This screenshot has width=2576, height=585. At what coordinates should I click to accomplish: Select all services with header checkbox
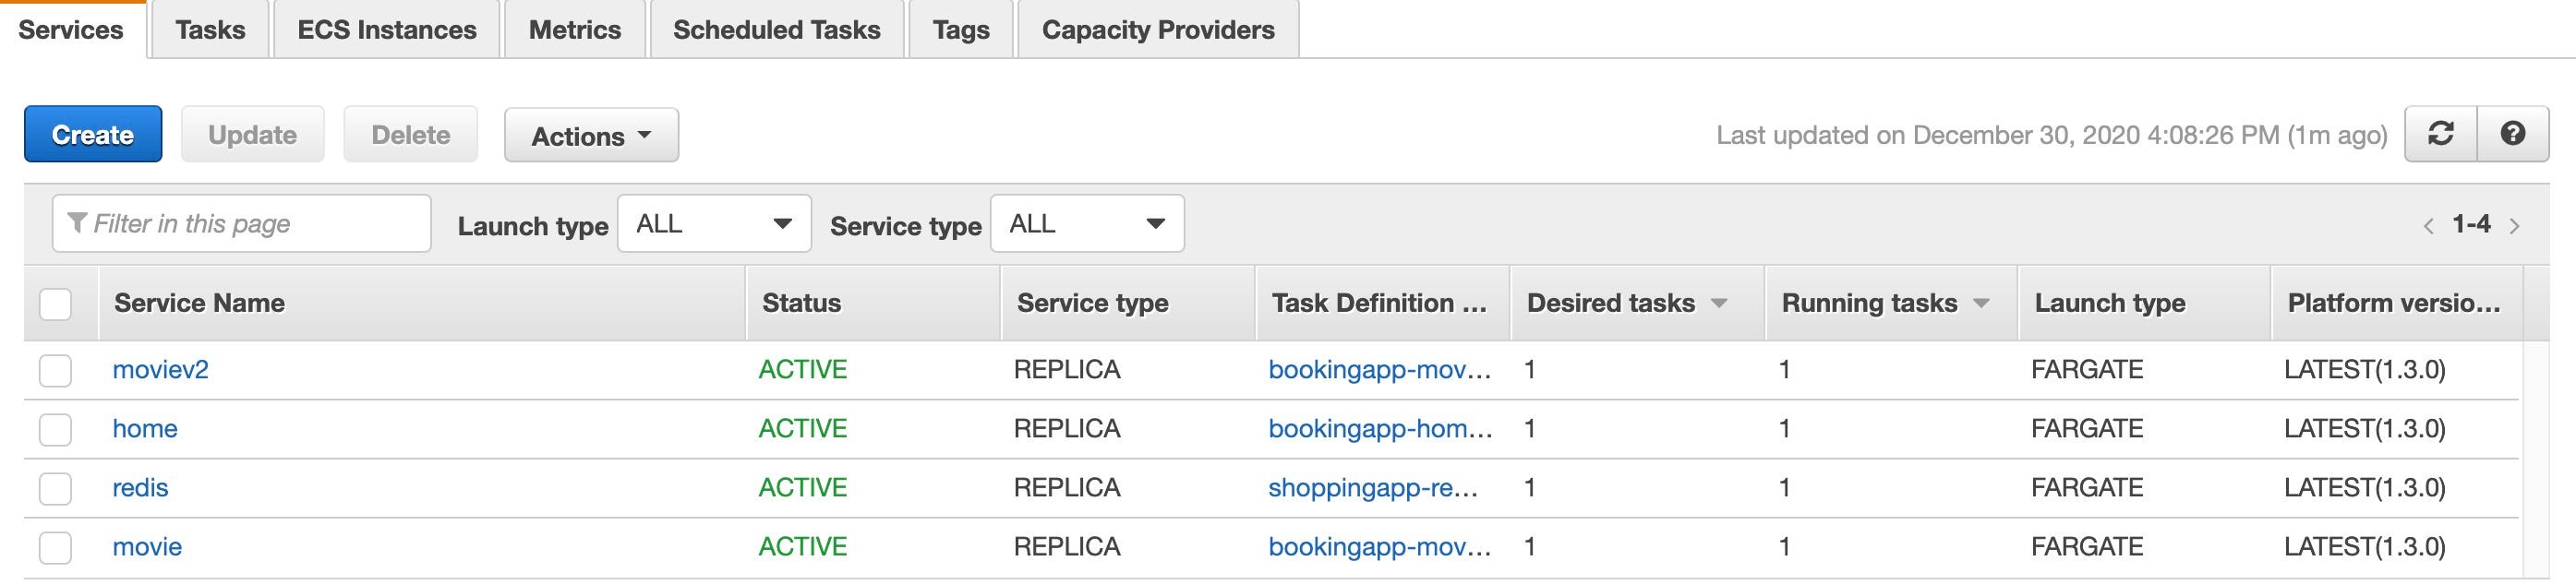55,304
